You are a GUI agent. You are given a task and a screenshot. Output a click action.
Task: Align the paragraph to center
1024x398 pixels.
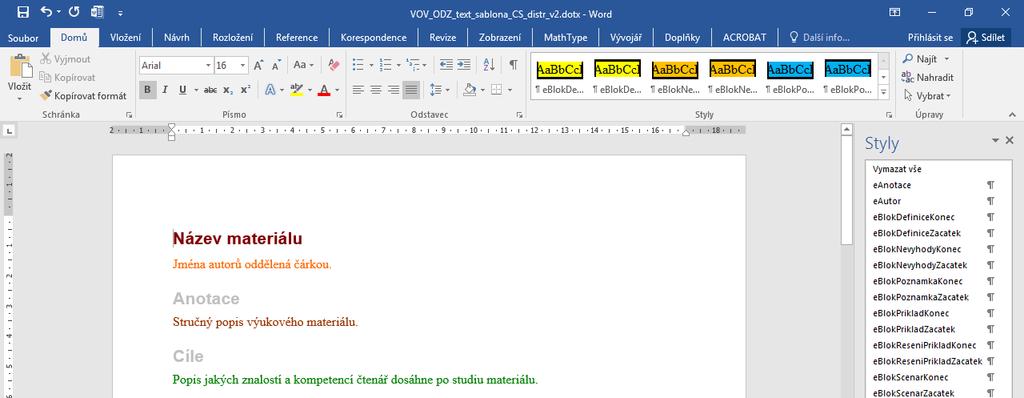[x=376, y=90]
